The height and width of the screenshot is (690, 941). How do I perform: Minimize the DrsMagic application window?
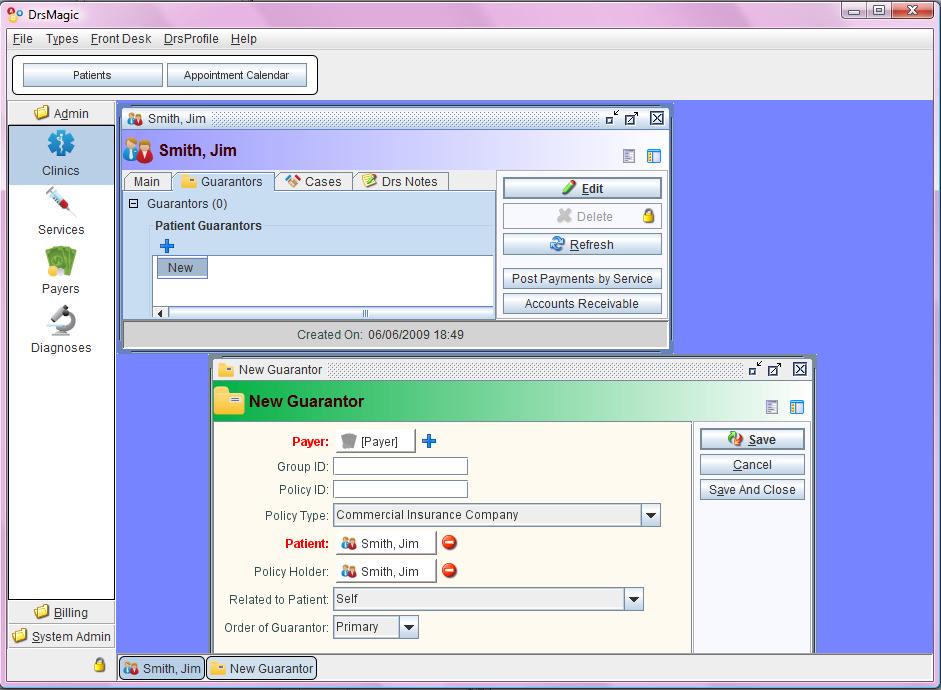(853, 10)
